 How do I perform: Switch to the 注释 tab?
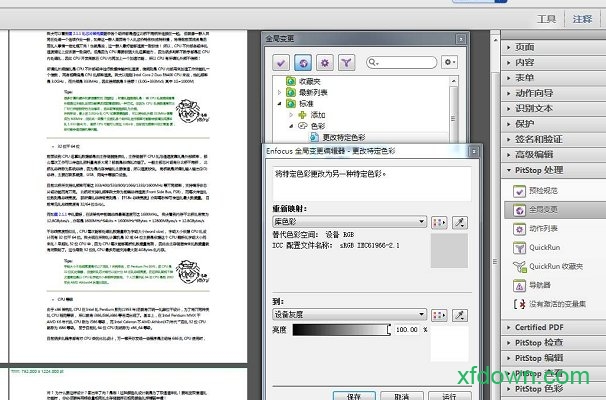[582, 19]
